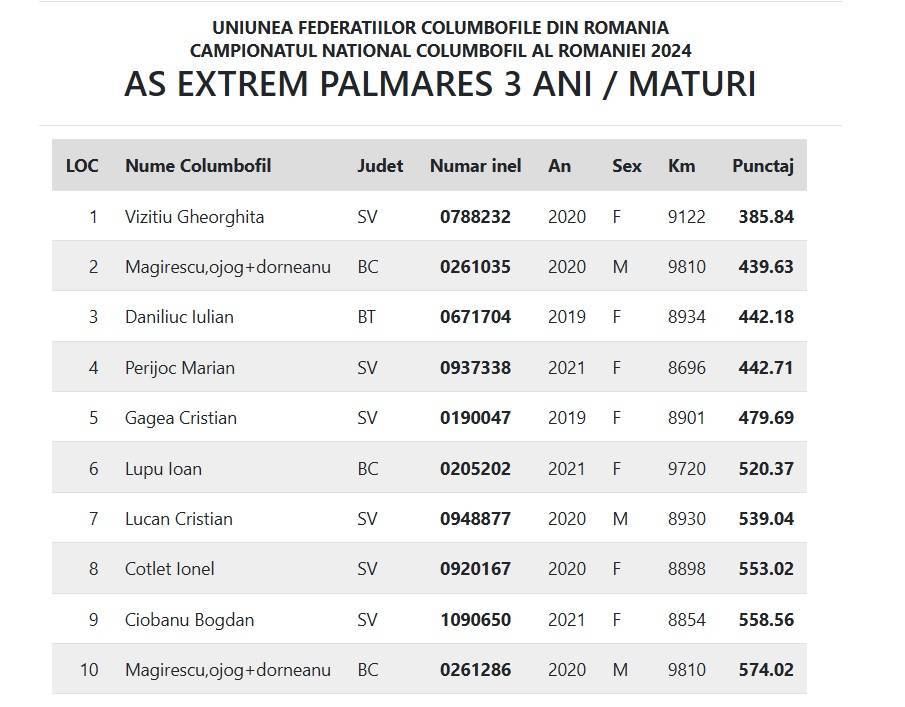Select score 479.69 for Gagea Cristian

(x=766, y=418)
